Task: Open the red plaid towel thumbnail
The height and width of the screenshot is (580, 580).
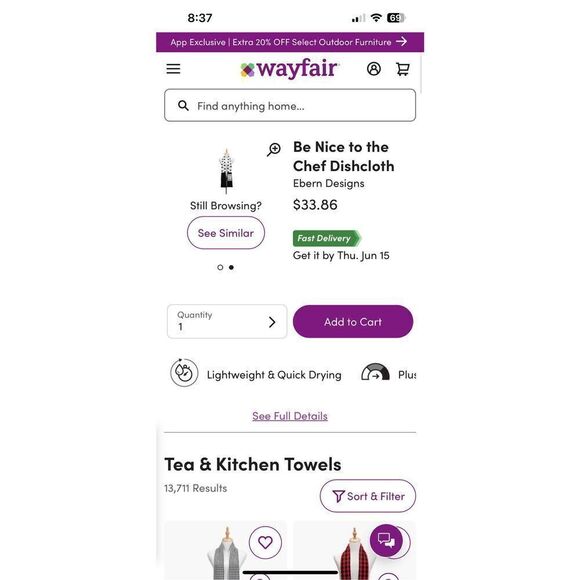Action: tap(354, 550)
